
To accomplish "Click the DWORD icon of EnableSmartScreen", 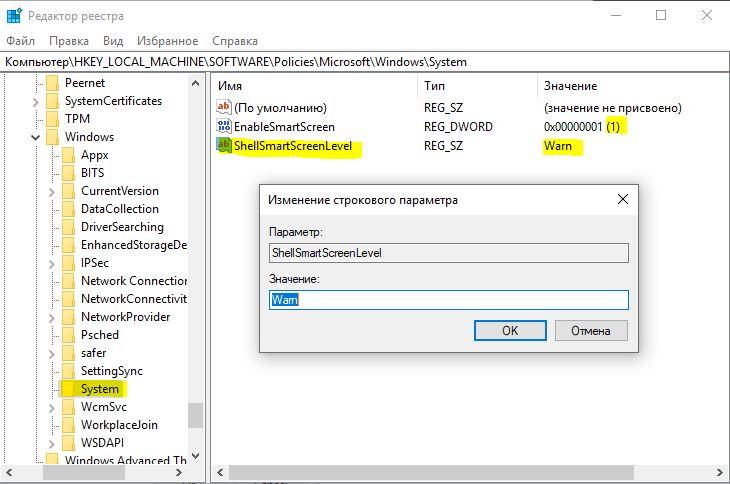I will coord(224,126).
